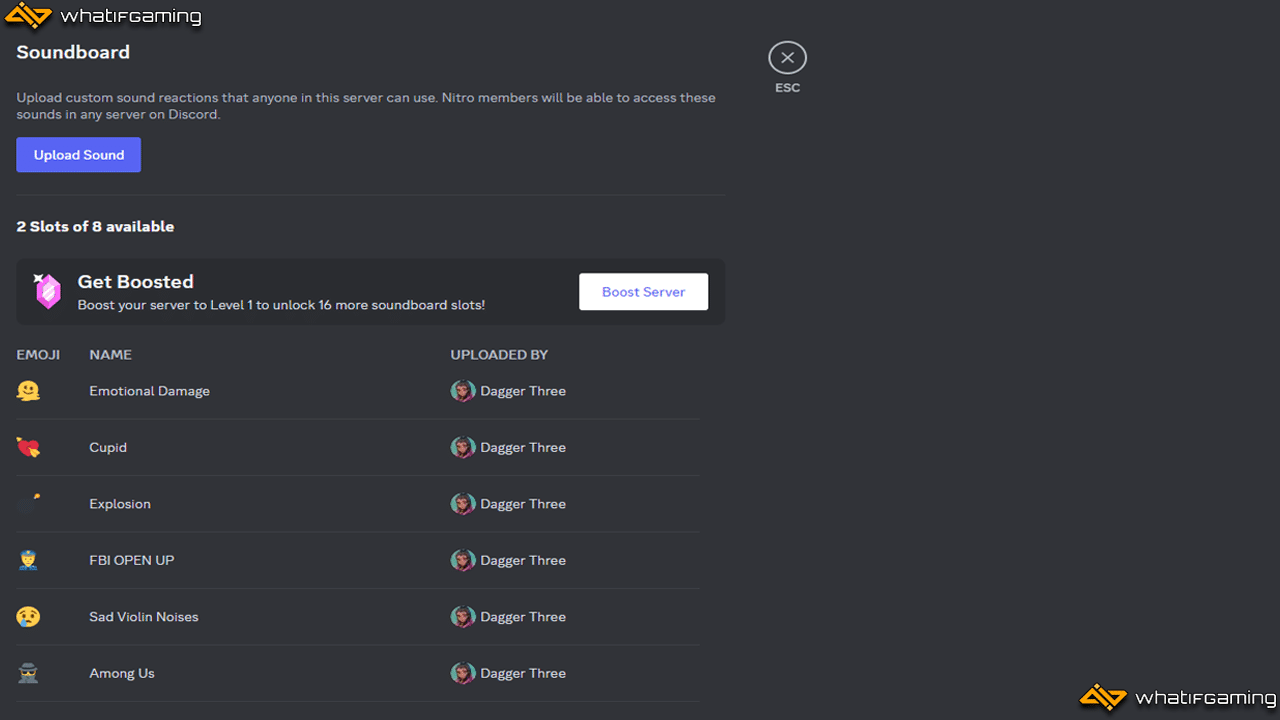
Task: Click the WhatIfGaming logo in top corner
Action: click(104, 16)
